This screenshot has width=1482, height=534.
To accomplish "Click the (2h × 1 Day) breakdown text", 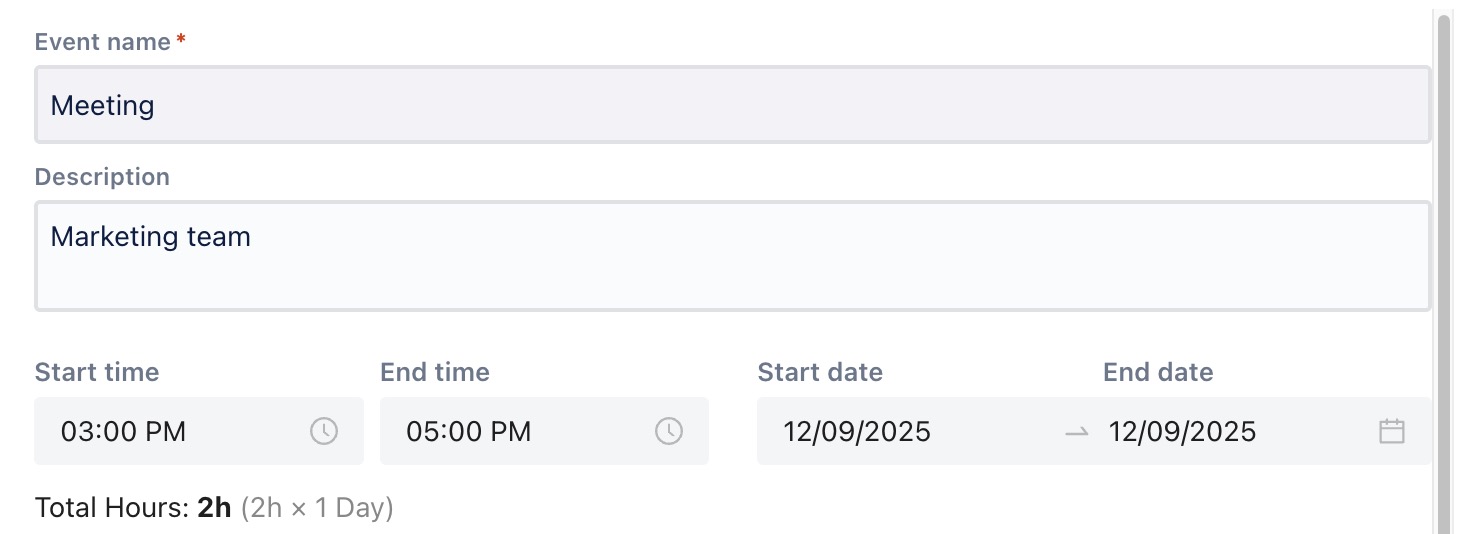I will [x=317, y=508].
